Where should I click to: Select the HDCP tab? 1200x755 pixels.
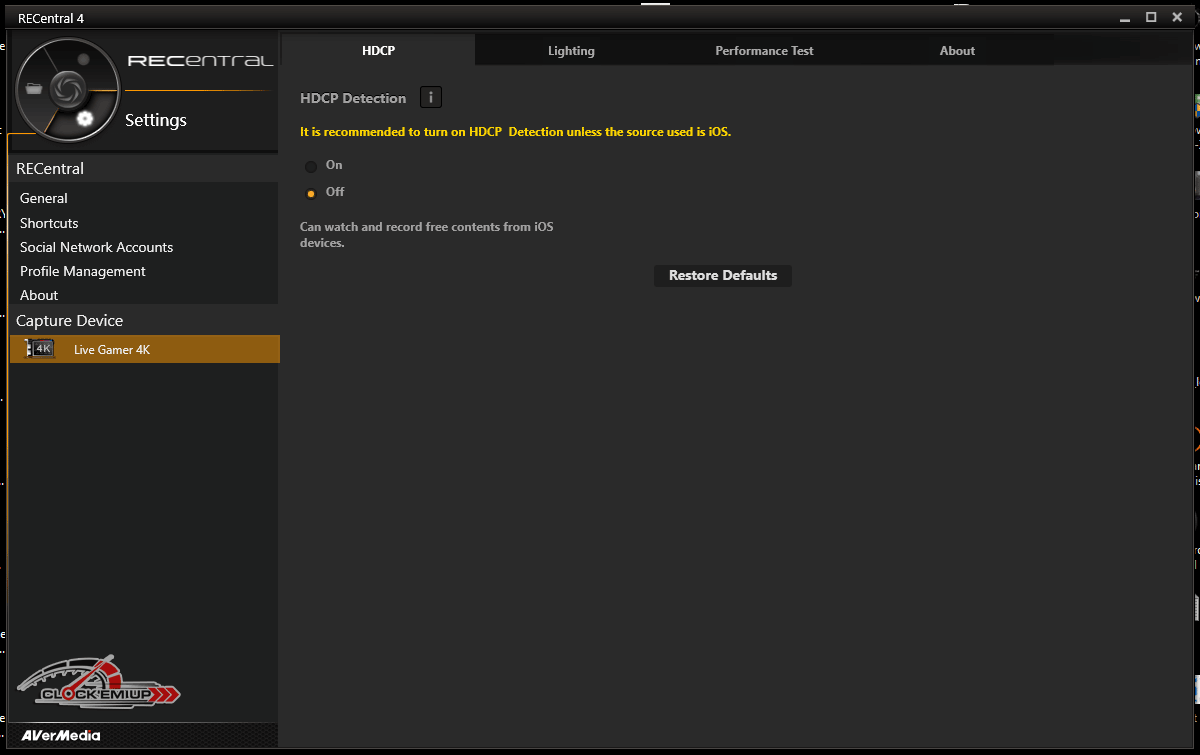[379, 51]
